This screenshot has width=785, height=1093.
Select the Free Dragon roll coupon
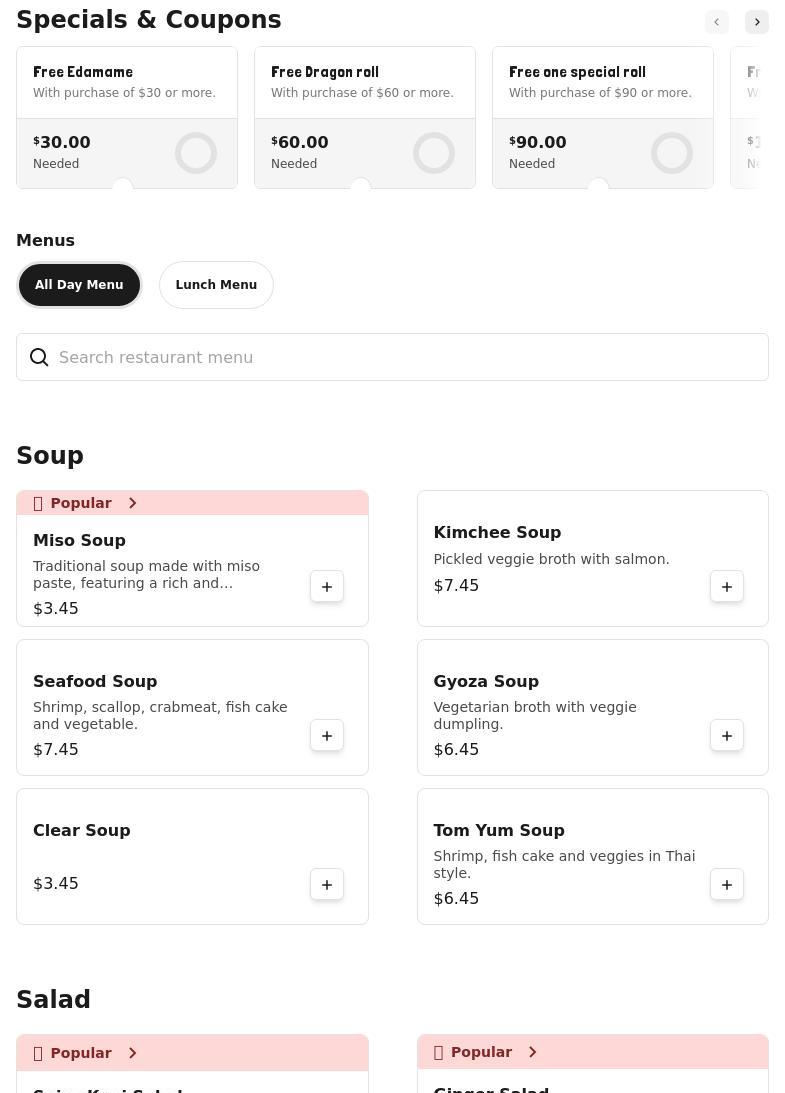(365, 82)
